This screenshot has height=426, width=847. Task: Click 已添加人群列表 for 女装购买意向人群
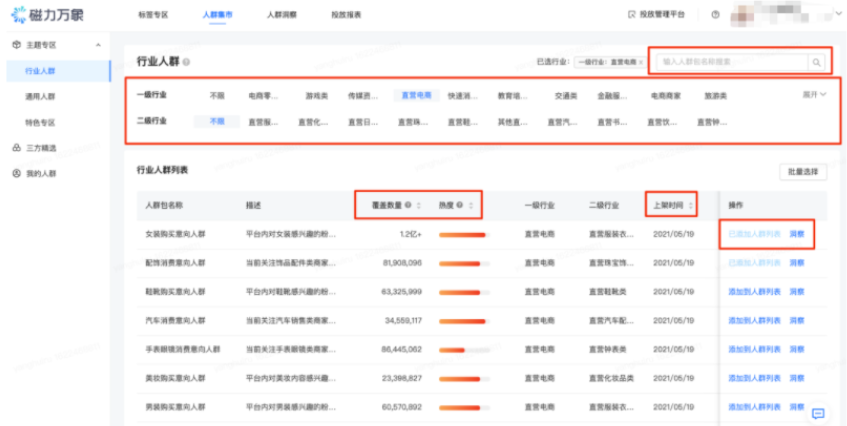754,234
